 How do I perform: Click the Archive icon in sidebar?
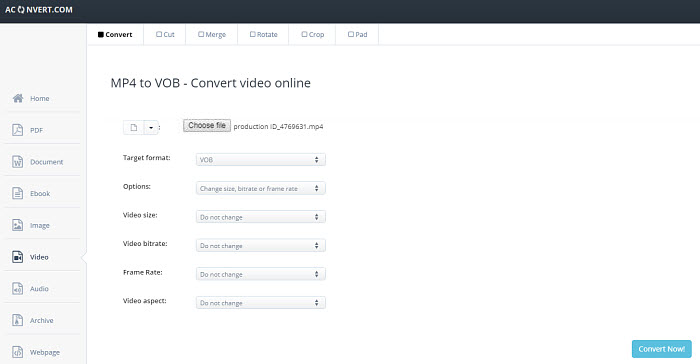click(x=17, y=320)
